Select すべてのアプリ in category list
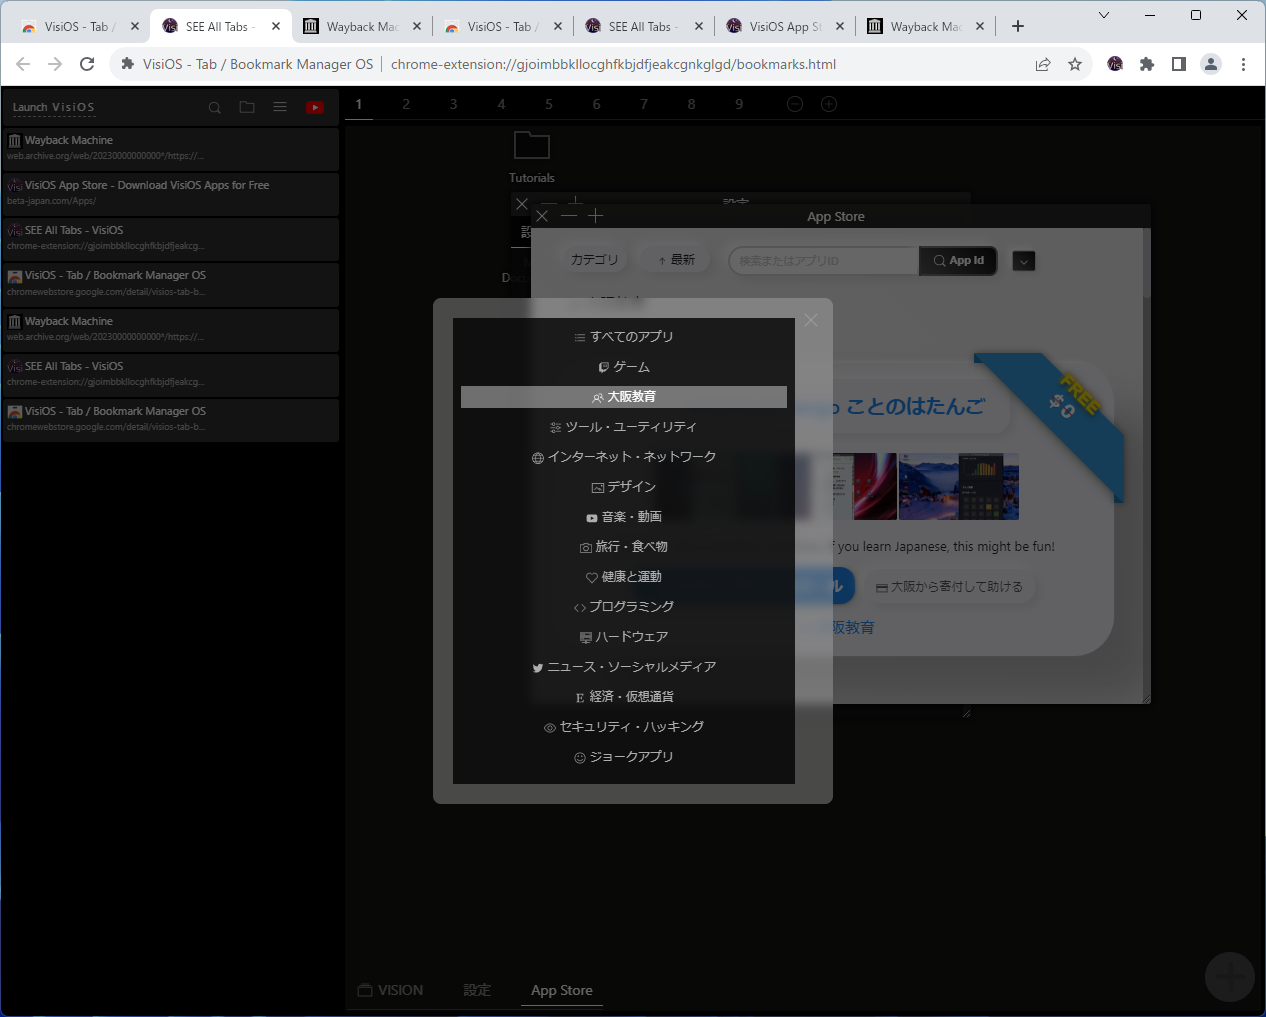The image size is (1266, 1017). [624, 337]
